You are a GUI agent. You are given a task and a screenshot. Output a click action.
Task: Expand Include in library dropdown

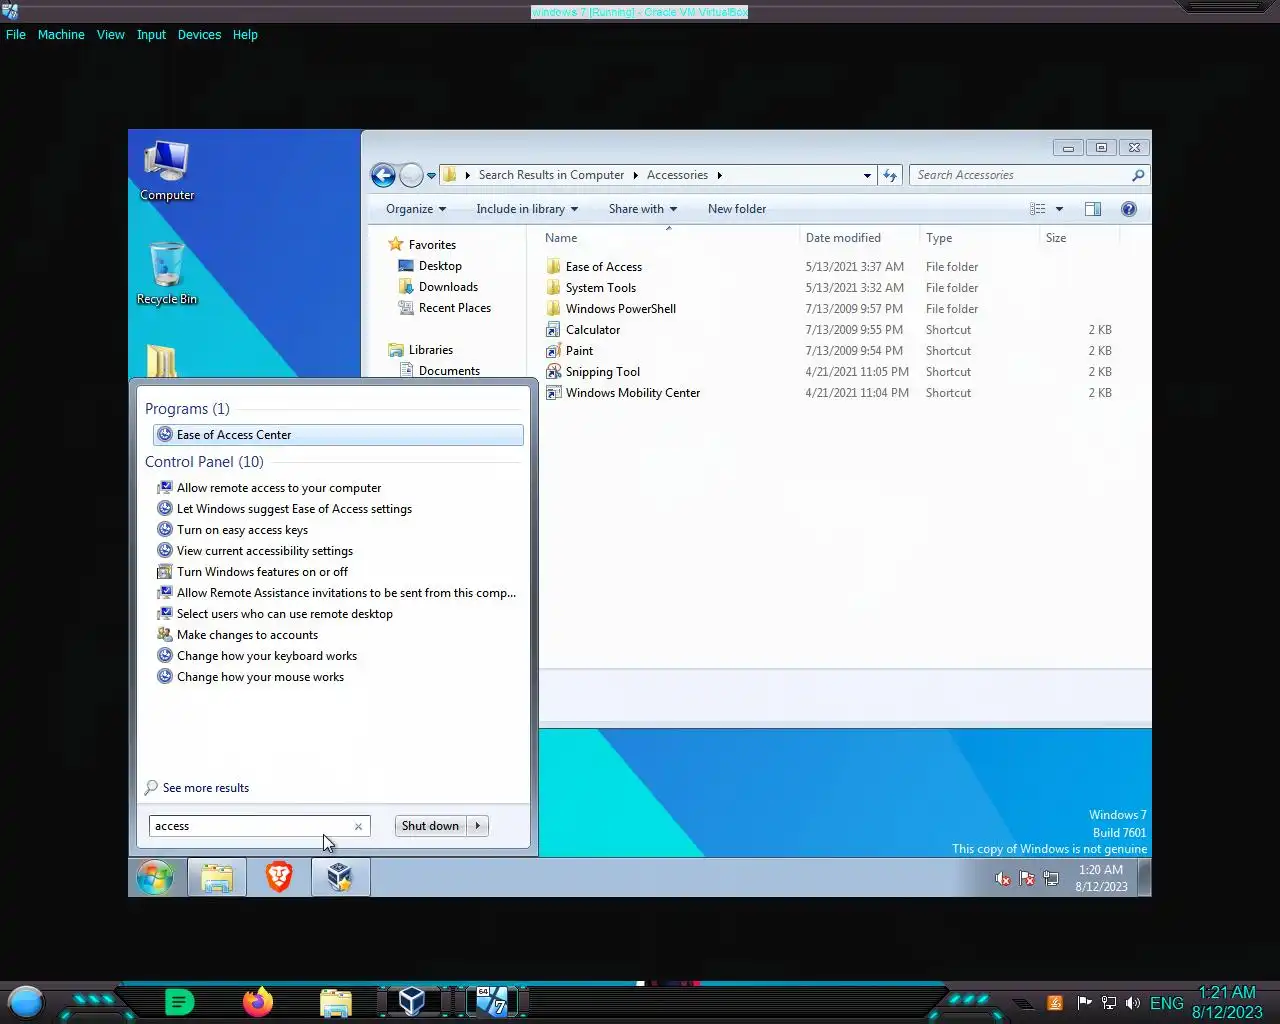point(527,209)
